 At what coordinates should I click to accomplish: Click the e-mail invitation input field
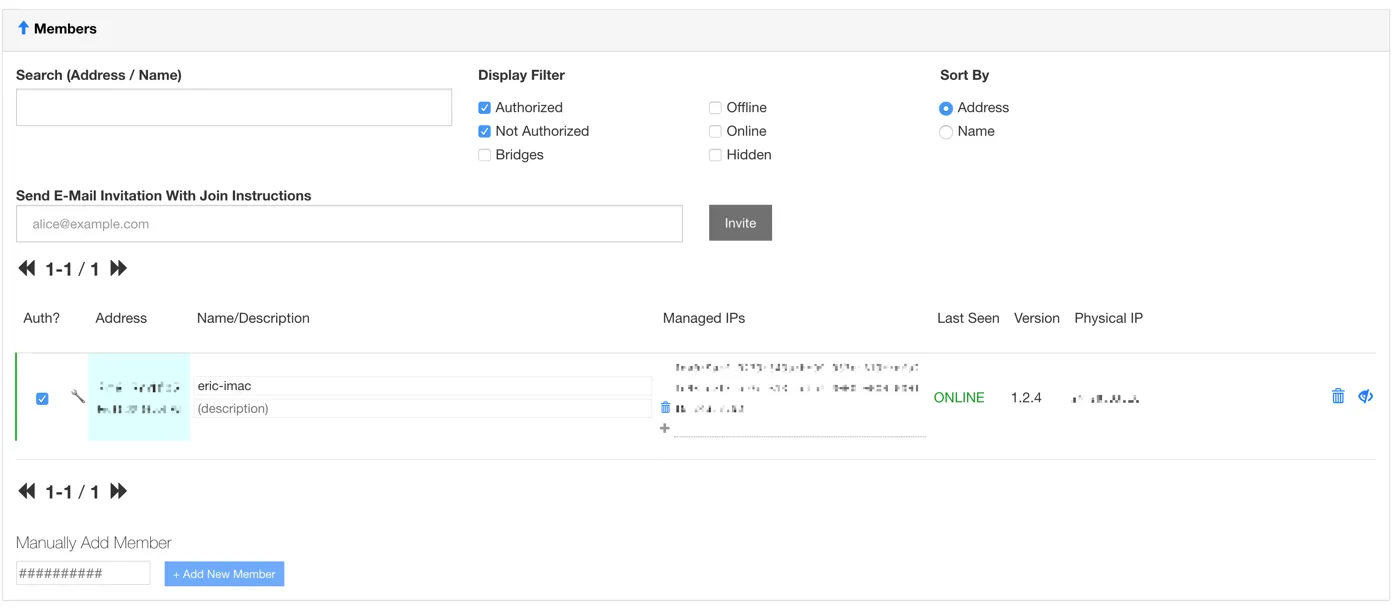tap(349, 224)
